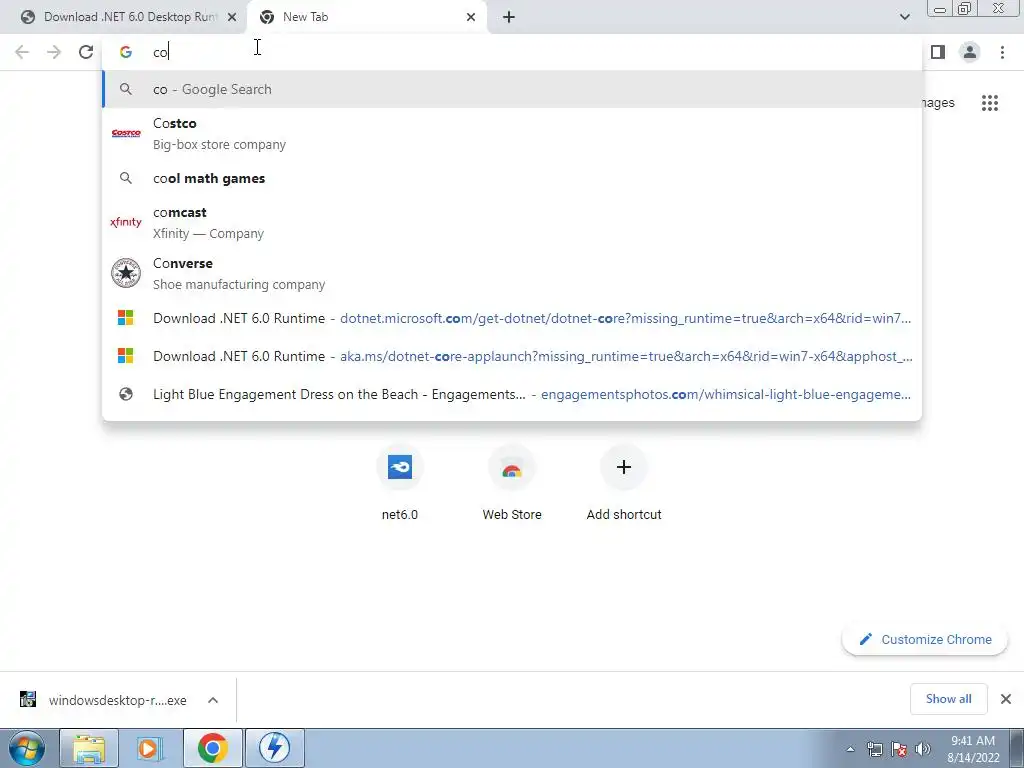
Task: Select the "co - Google Search" suggestion
Action: (512, 89)
